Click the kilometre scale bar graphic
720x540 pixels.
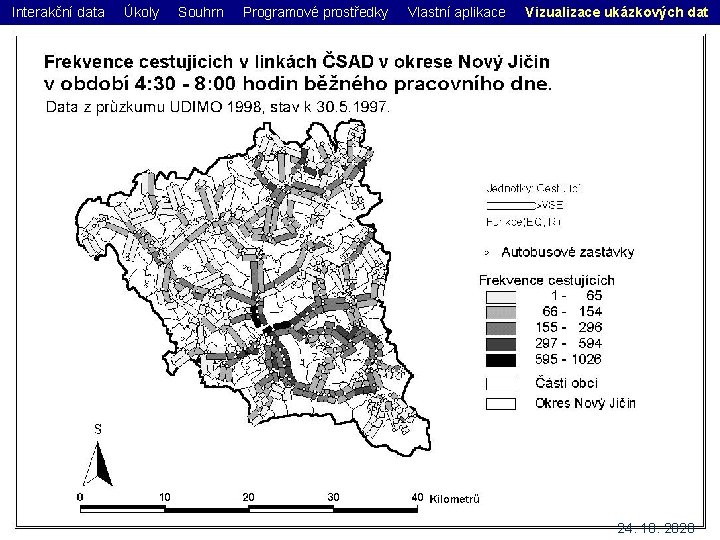(x=249, y=509)
